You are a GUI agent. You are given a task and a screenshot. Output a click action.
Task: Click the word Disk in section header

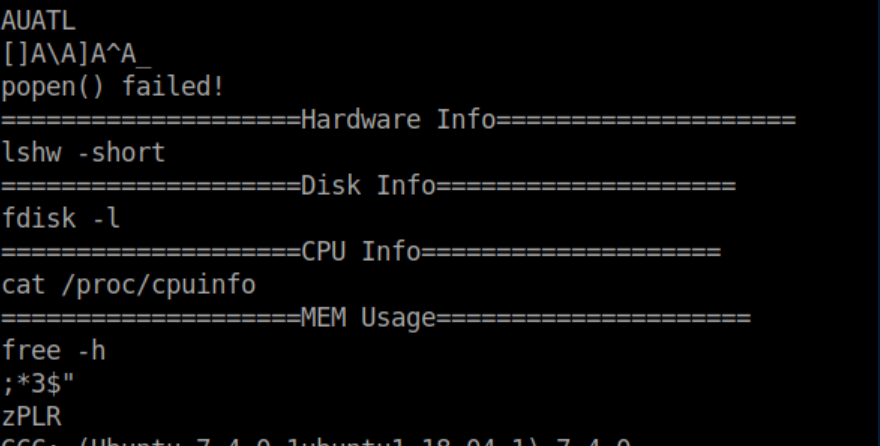click(331, 186)
